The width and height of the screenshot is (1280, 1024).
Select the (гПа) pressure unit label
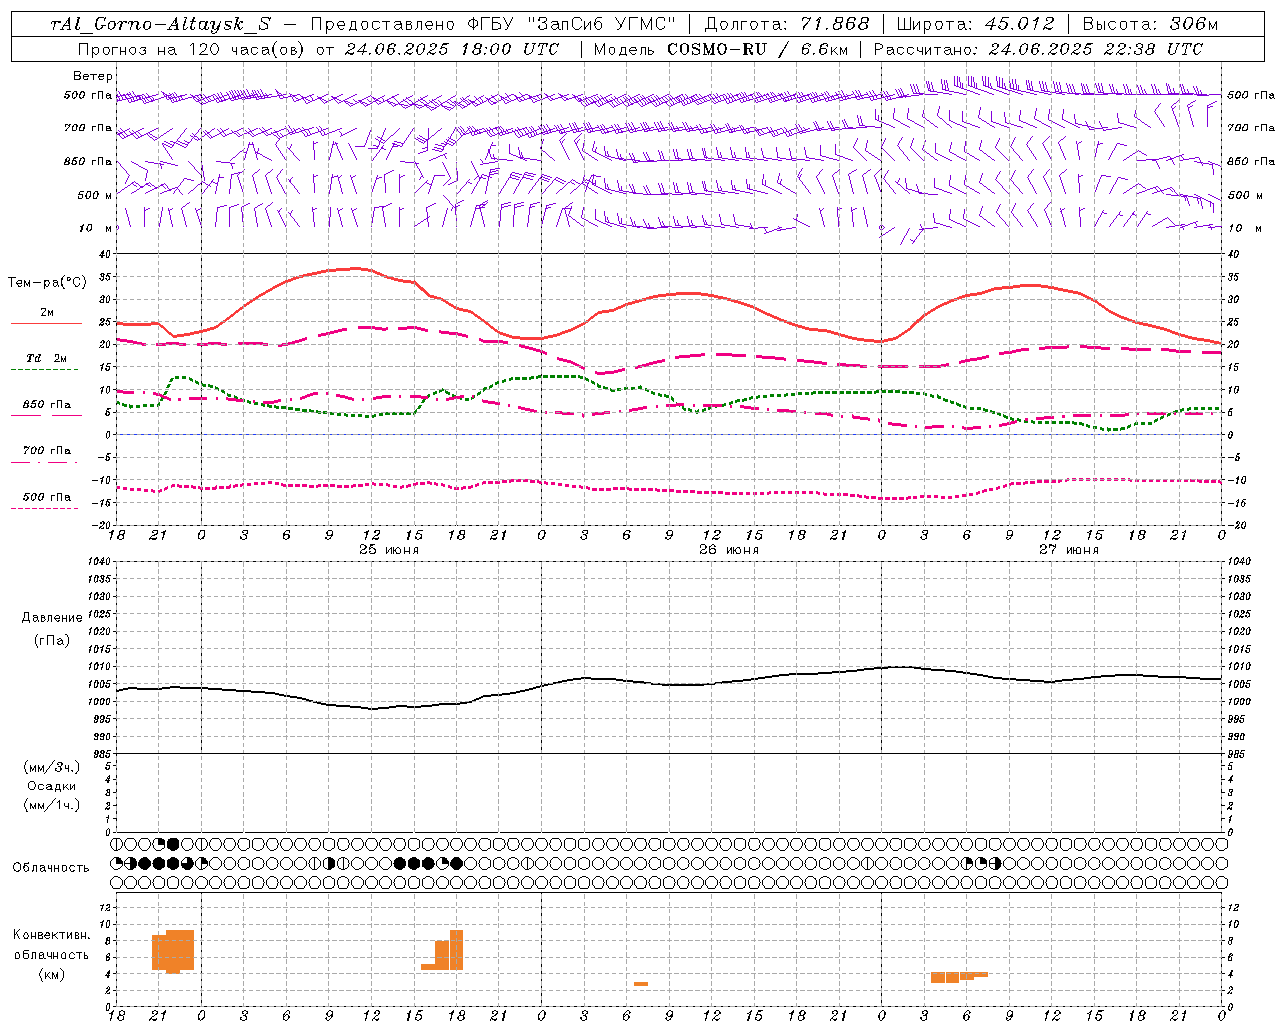pos(51,640)
